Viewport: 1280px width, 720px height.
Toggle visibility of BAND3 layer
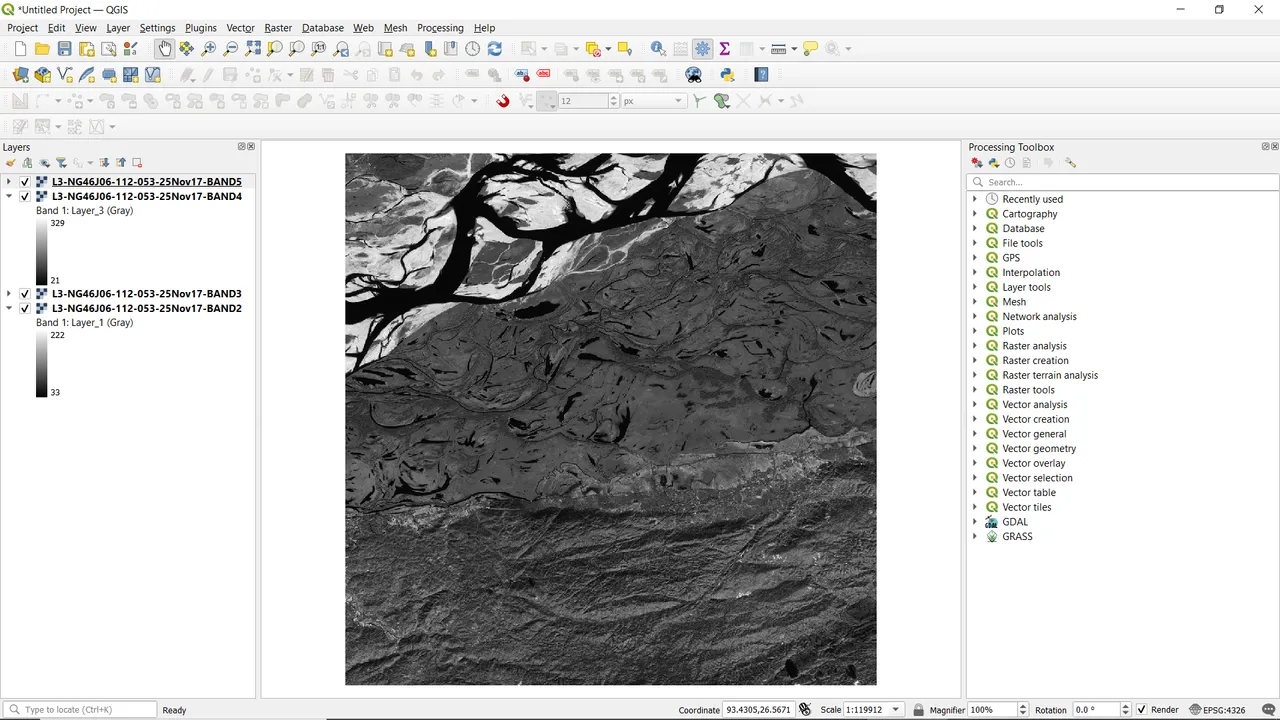25,294
